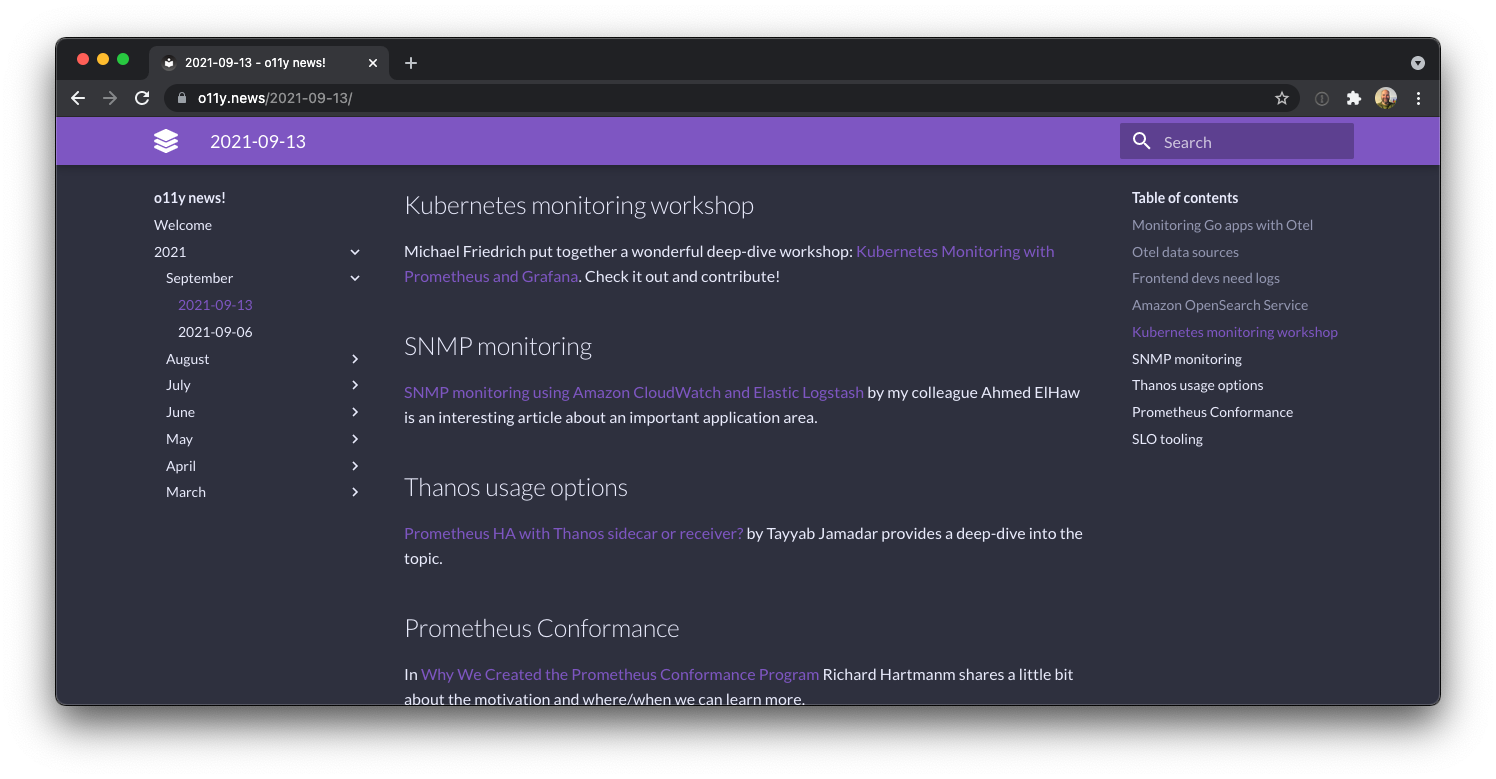This screenshot has width=1496, height=779.
Task: Click the o11y news site logo icon
Action: (166, 141)
